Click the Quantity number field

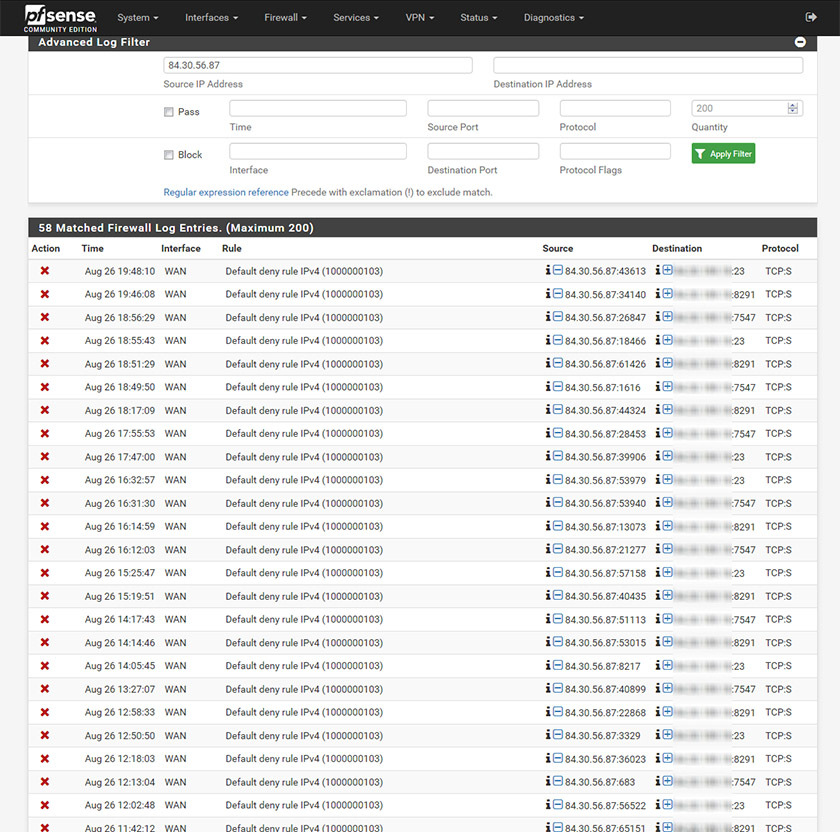(747, 108)
